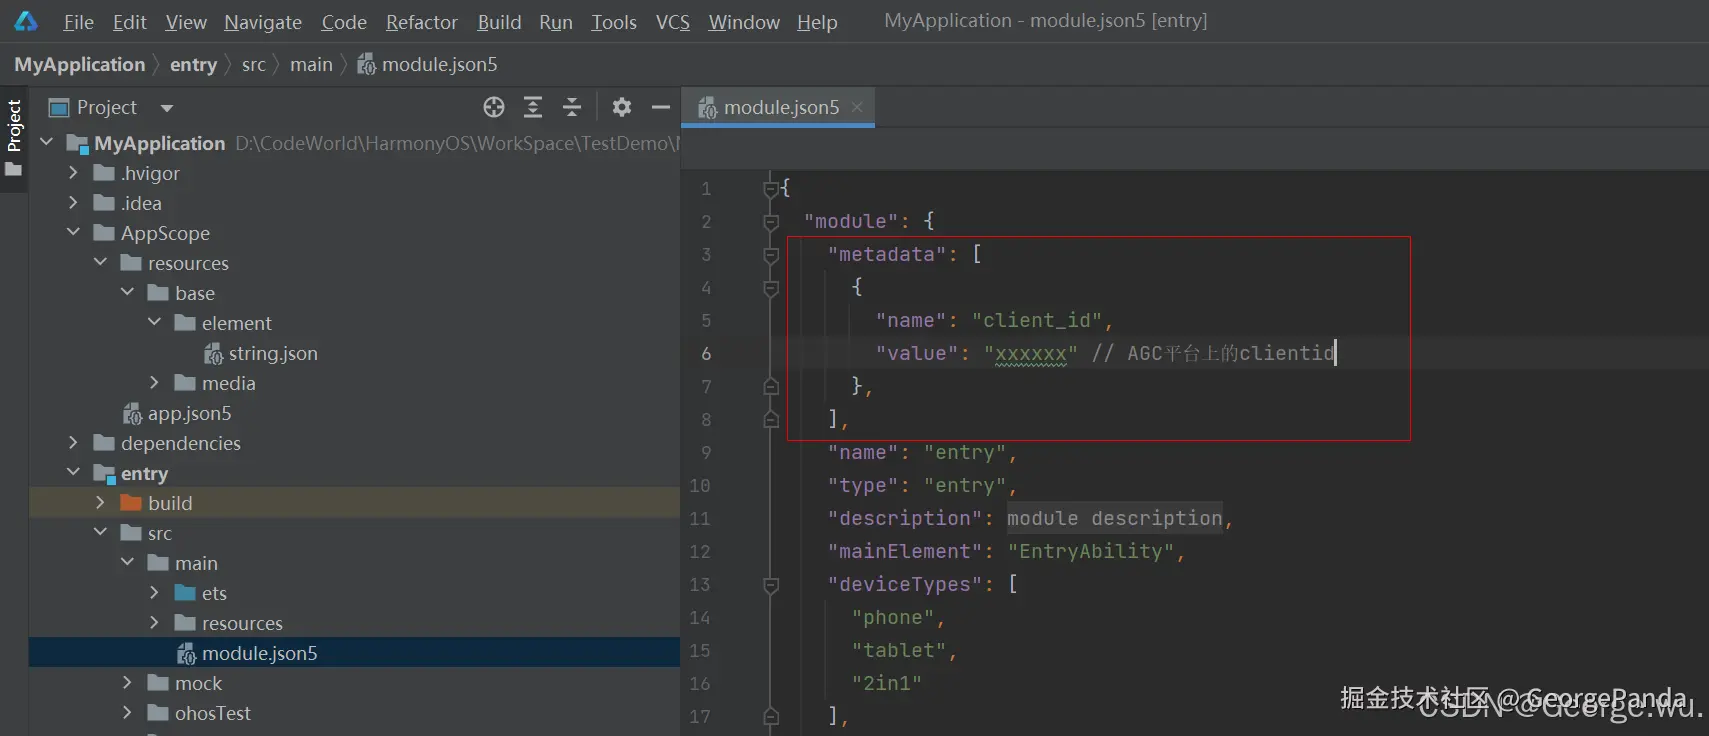Collapse the MyApplication root node
Viewport: 1709px width, 736px height.
46,143
